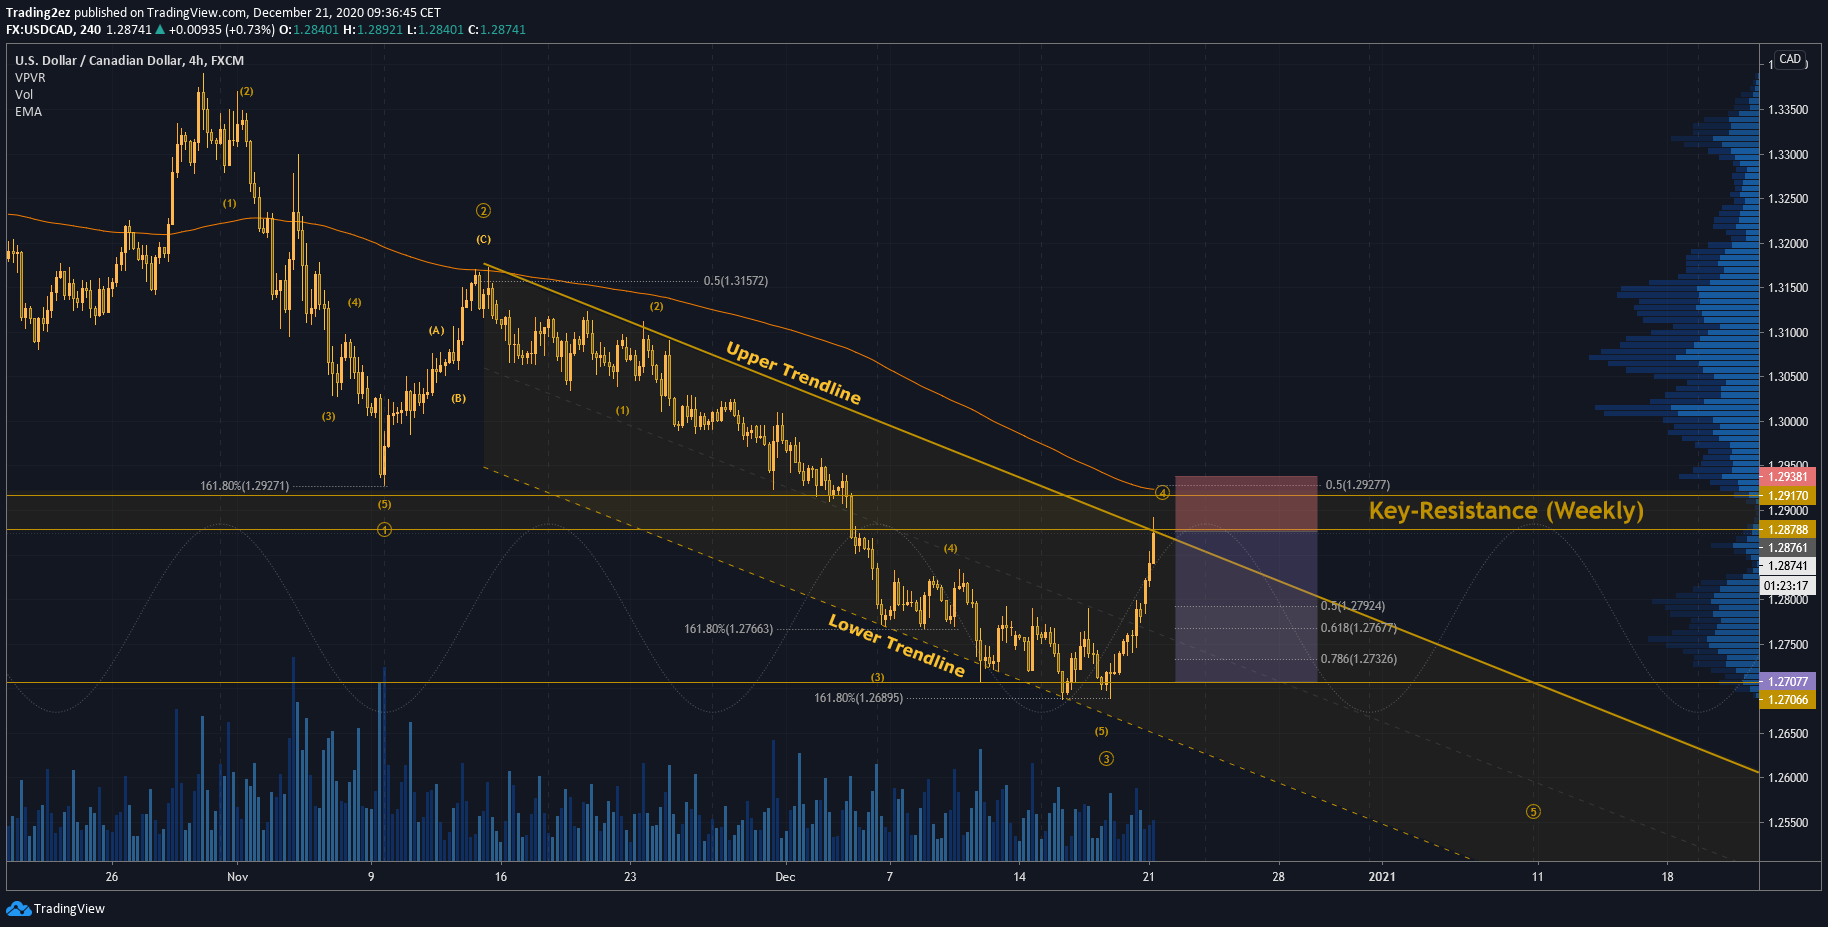This screenshot has height=927, width=1828.
Task: Click the CAD currency label
Action: point(1790,59)
